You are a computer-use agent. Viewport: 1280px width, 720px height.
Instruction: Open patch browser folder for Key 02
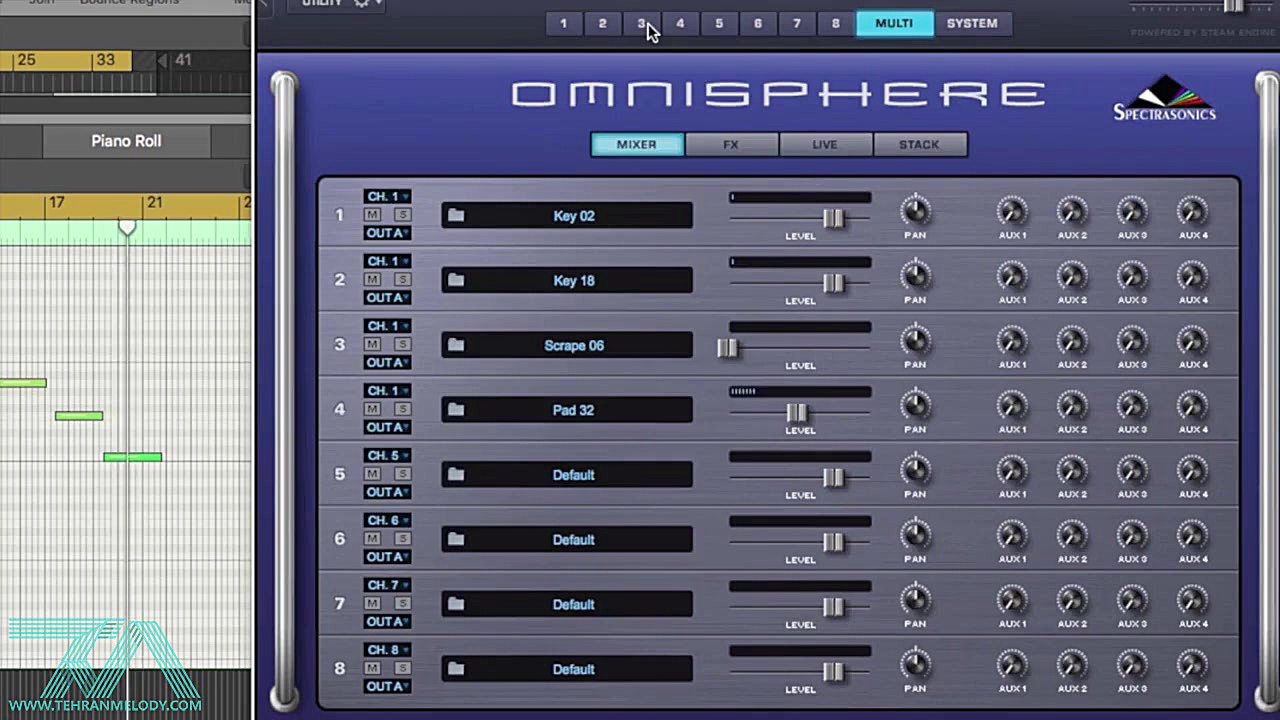click(456, 216)
